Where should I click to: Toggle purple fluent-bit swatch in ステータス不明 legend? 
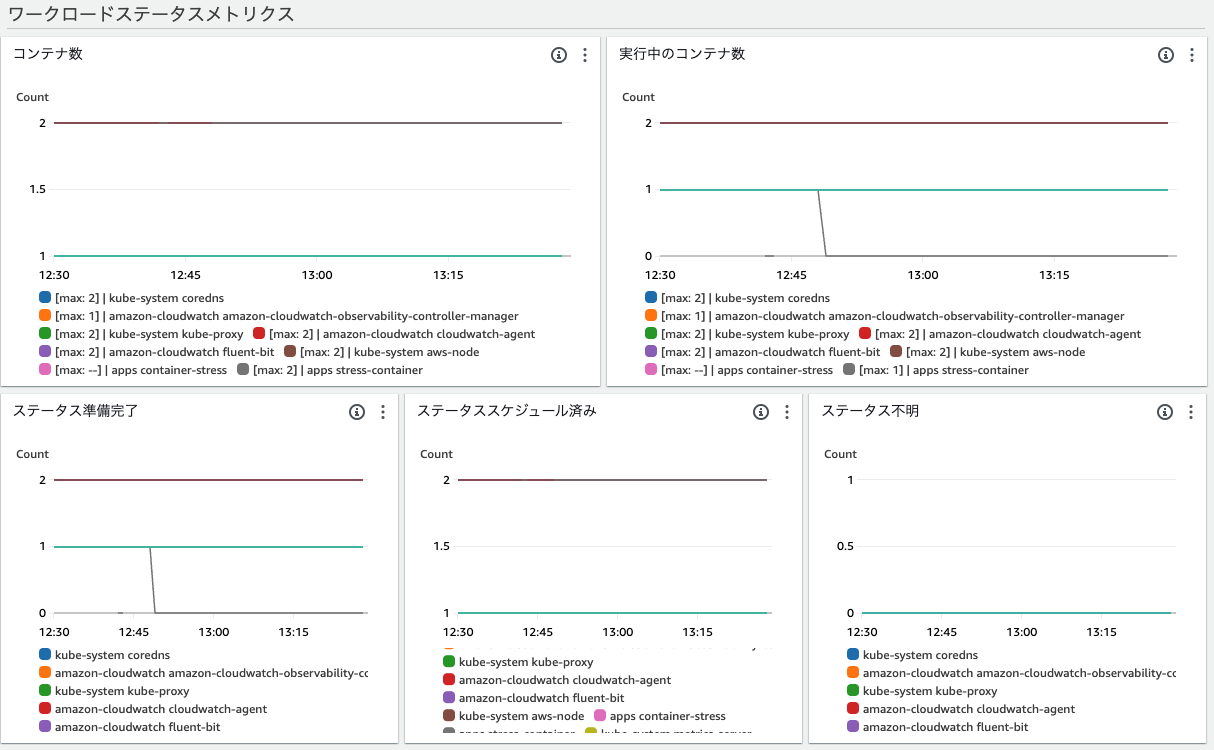click(853, 727)
